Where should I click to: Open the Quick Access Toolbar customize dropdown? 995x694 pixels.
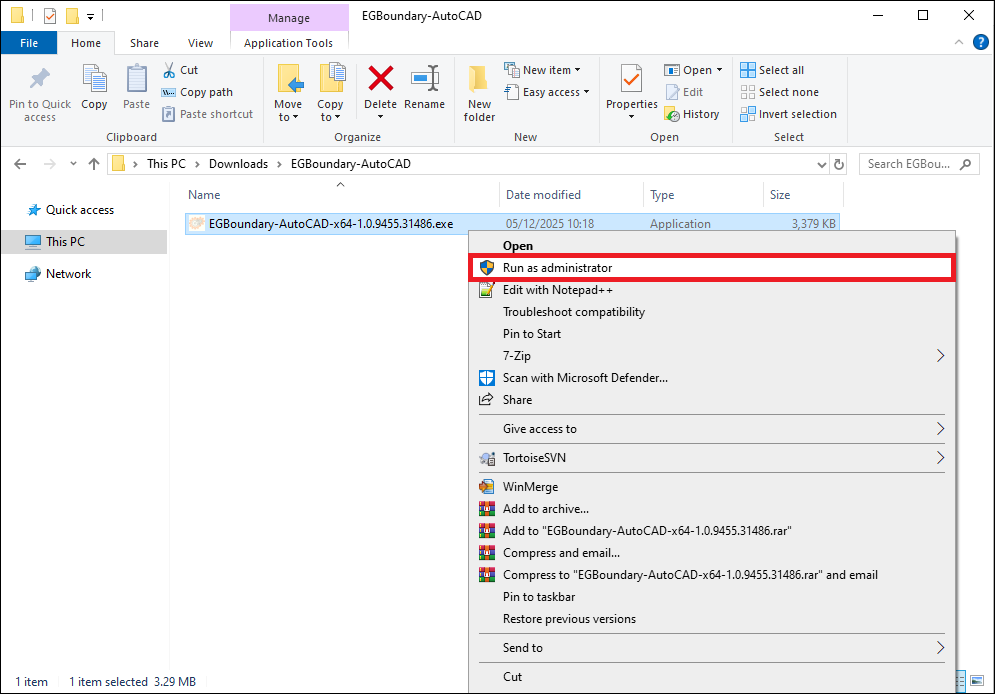point(90,16)
